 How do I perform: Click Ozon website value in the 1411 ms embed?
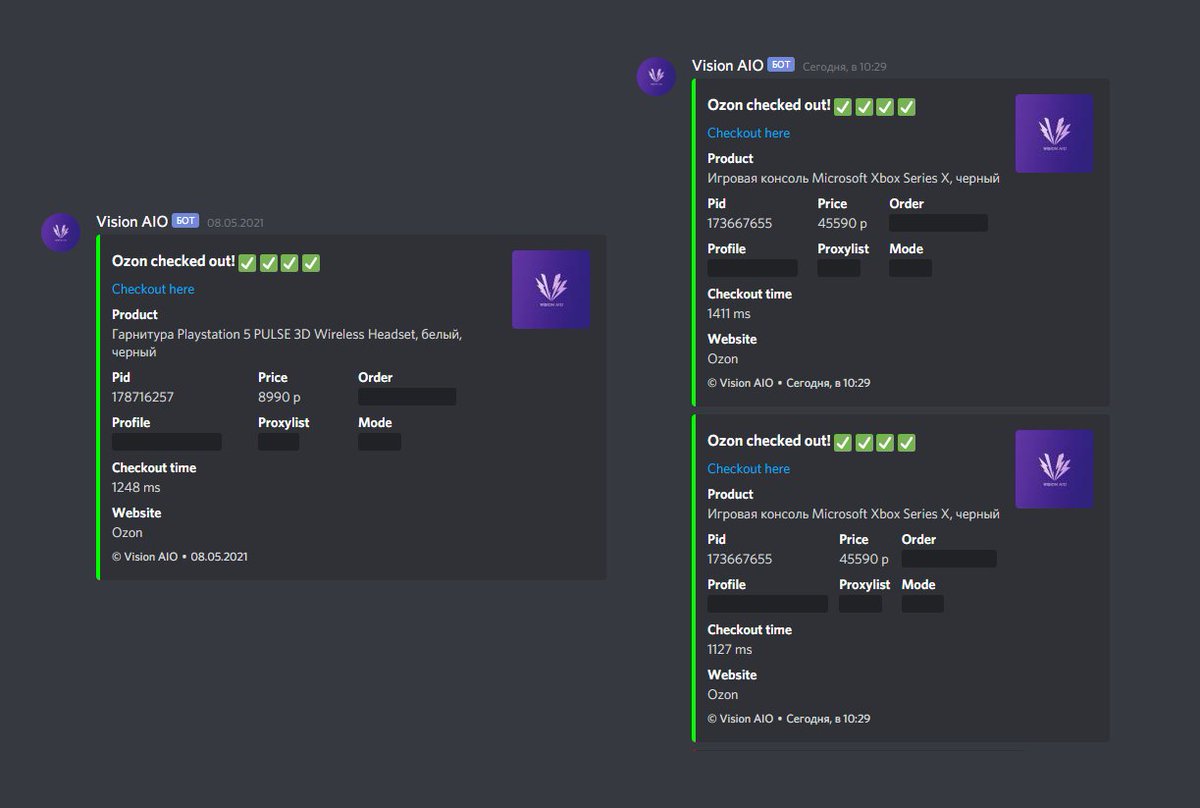[x=722, y=359]
